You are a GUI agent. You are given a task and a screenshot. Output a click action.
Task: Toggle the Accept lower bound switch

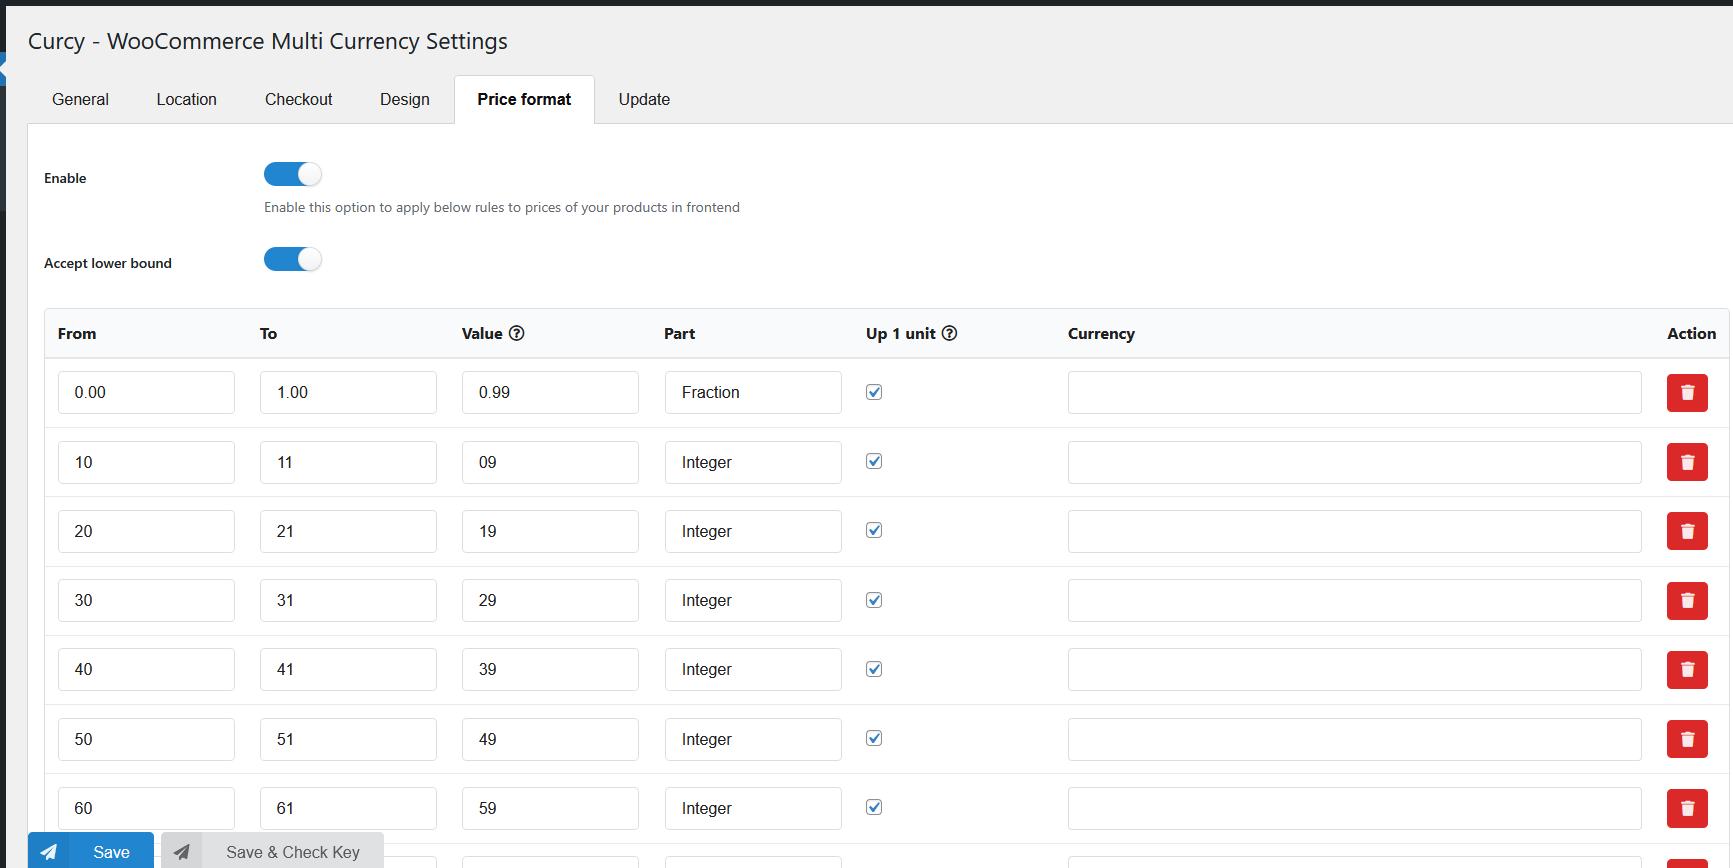(x=293, y=259)
